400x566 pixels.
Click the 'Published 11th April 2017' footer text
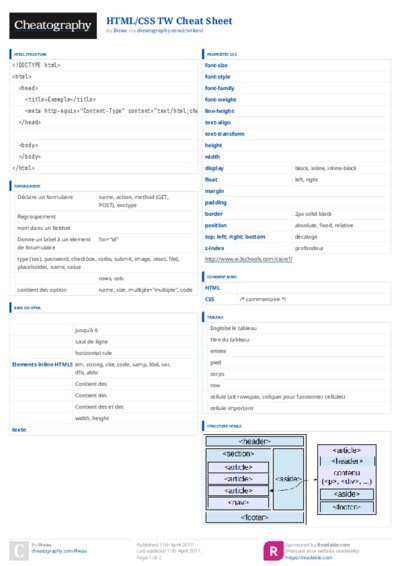pos(165,545)
